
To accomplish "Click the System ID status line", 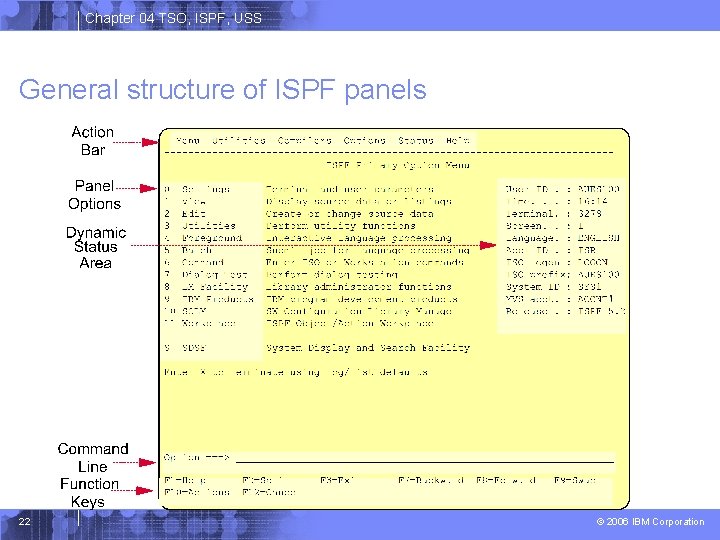I will pyautogui.click(x=553, y=287).
